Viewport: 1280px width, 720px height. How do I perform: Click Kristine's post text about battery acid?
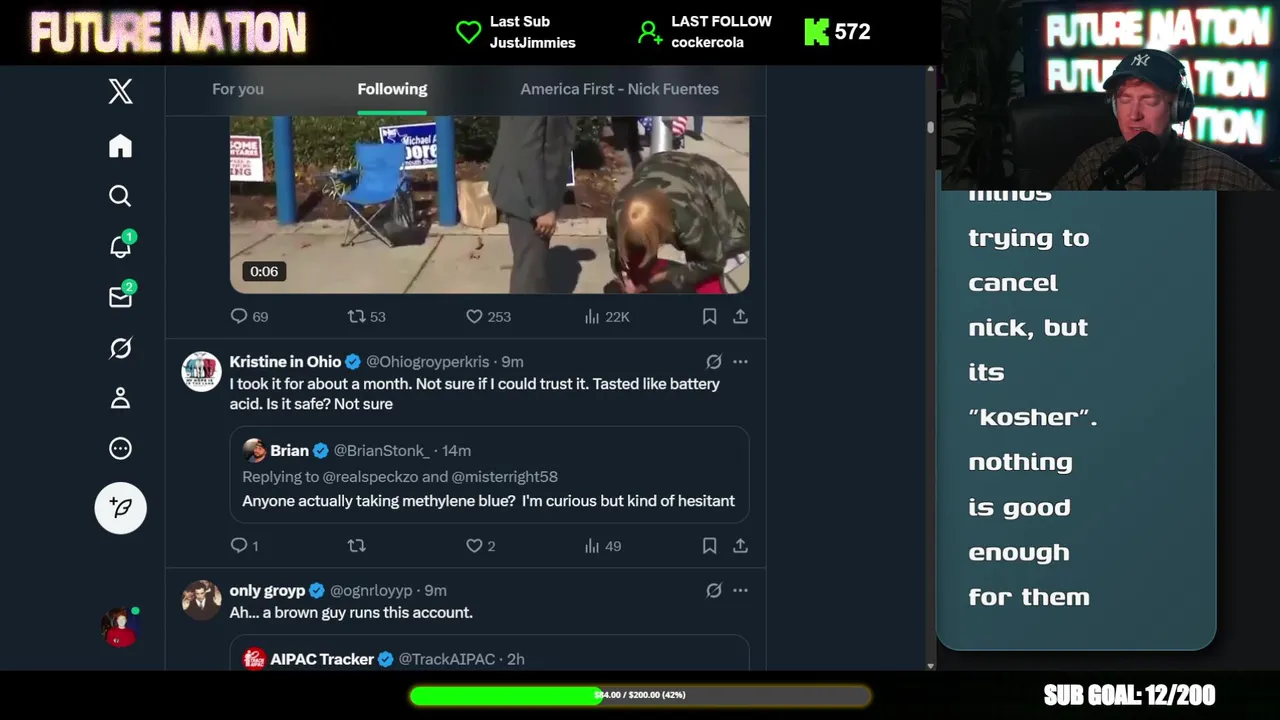[474, 394]
